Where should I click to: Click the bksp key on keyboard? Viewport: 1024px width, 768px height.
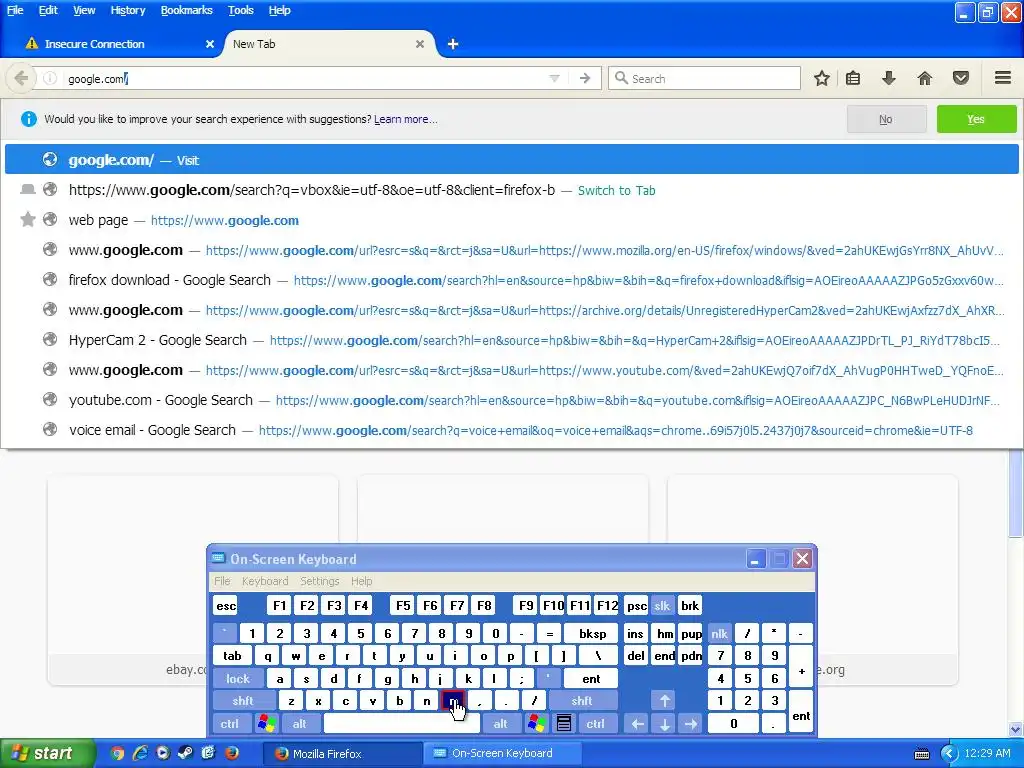592,633
